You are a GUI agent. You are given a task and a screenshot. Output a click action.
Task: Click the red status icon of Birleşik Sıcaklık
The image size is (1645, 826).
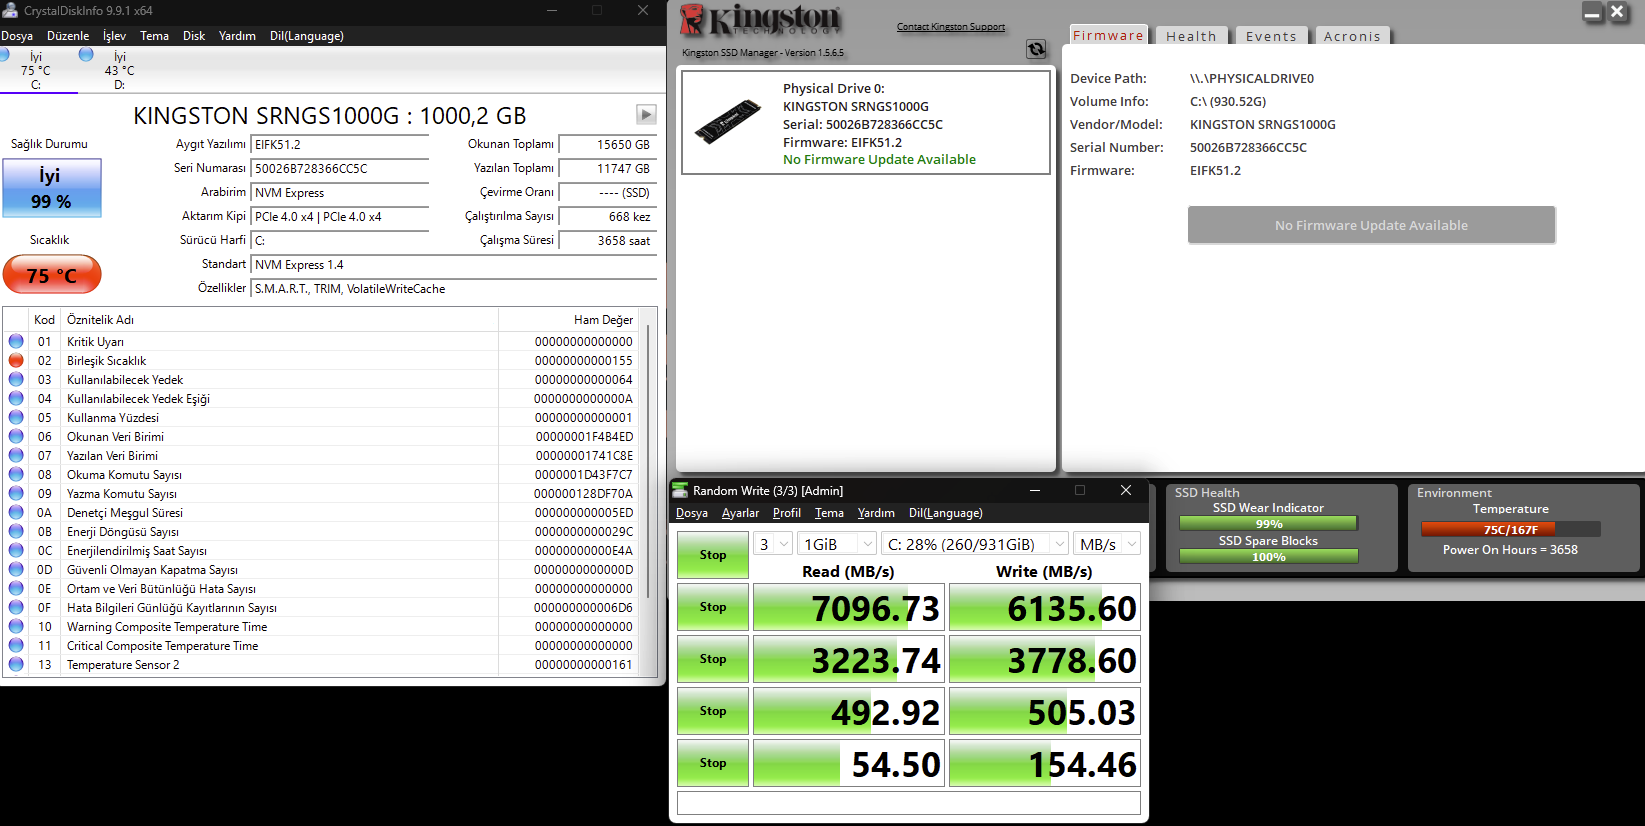[x=16, y=360]
